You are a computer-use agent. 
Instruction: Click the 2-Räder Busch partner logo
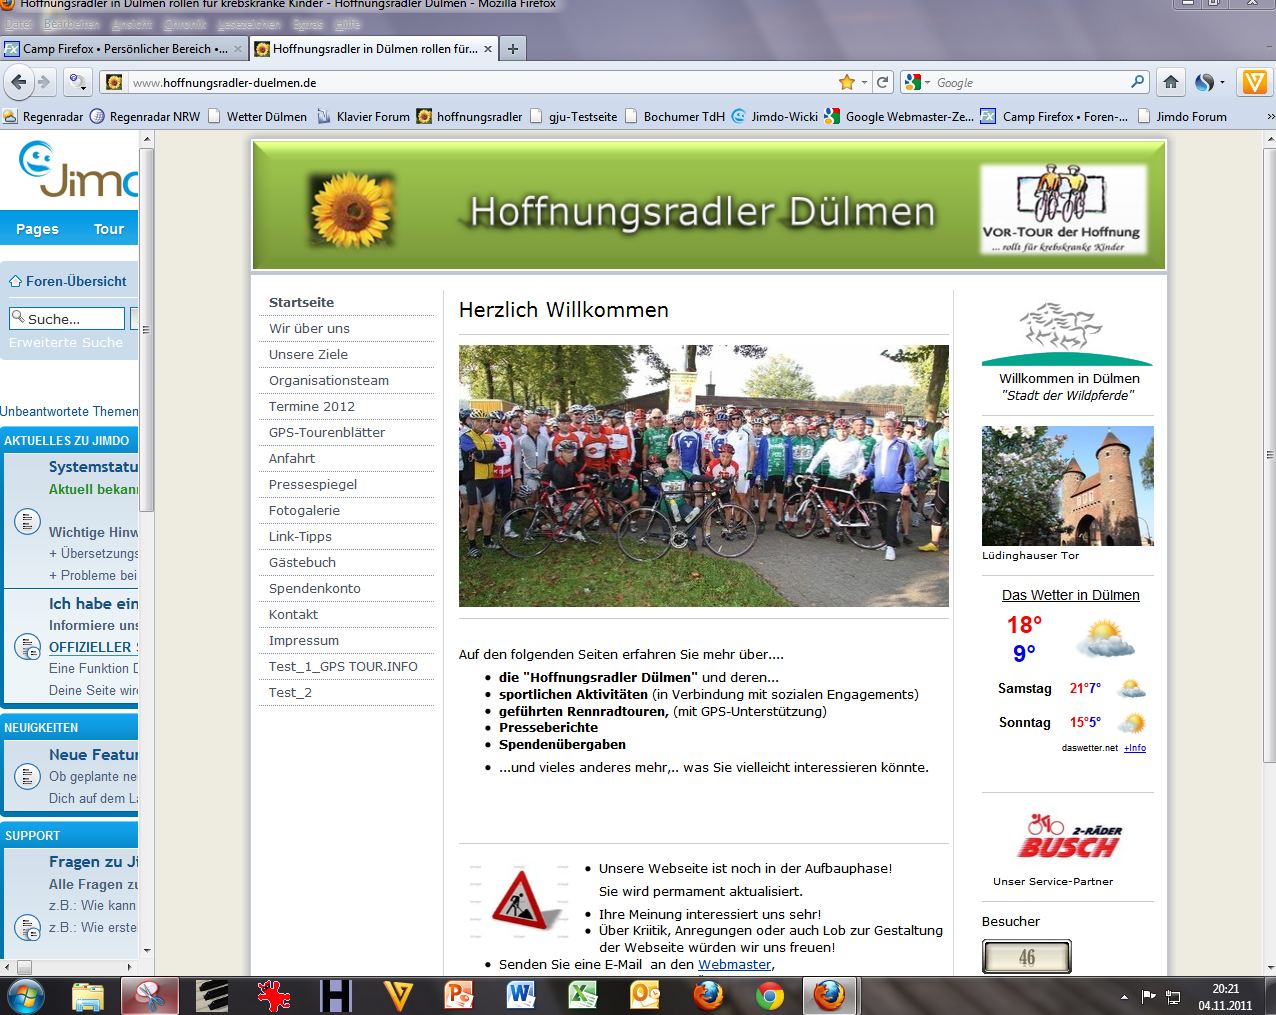(1067, 837)
